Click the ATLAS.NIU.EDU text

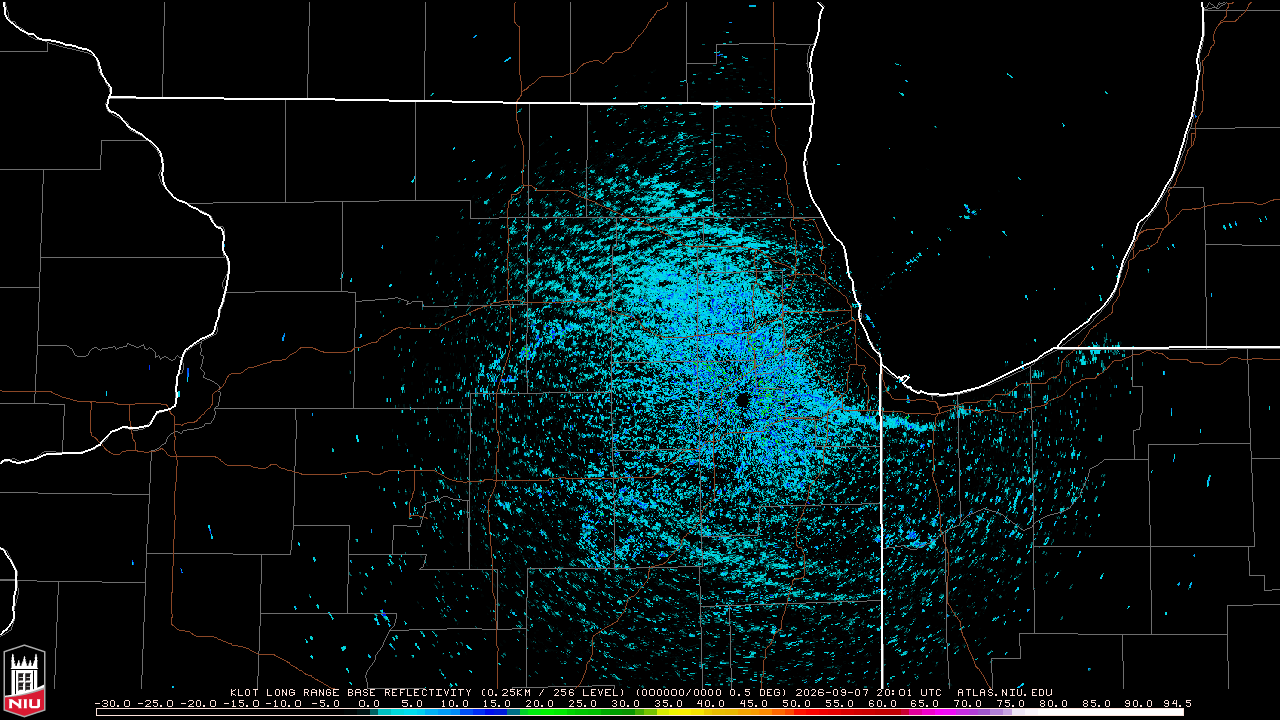point(1005,692)
